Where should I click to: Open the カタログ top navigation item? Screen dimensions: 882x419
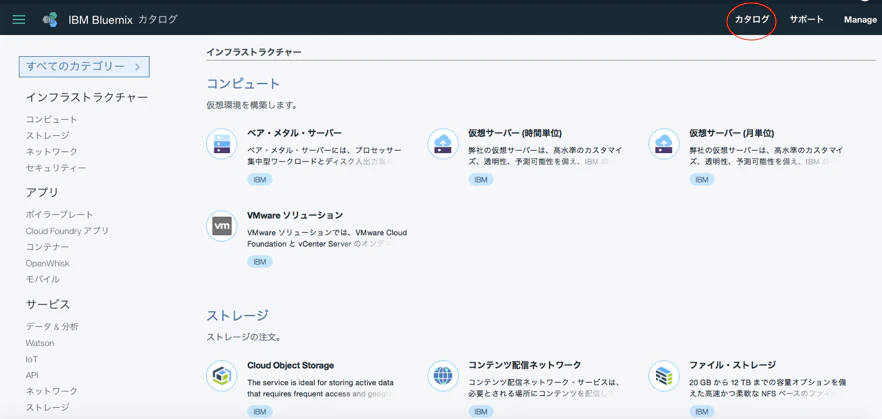coord(752,20)
